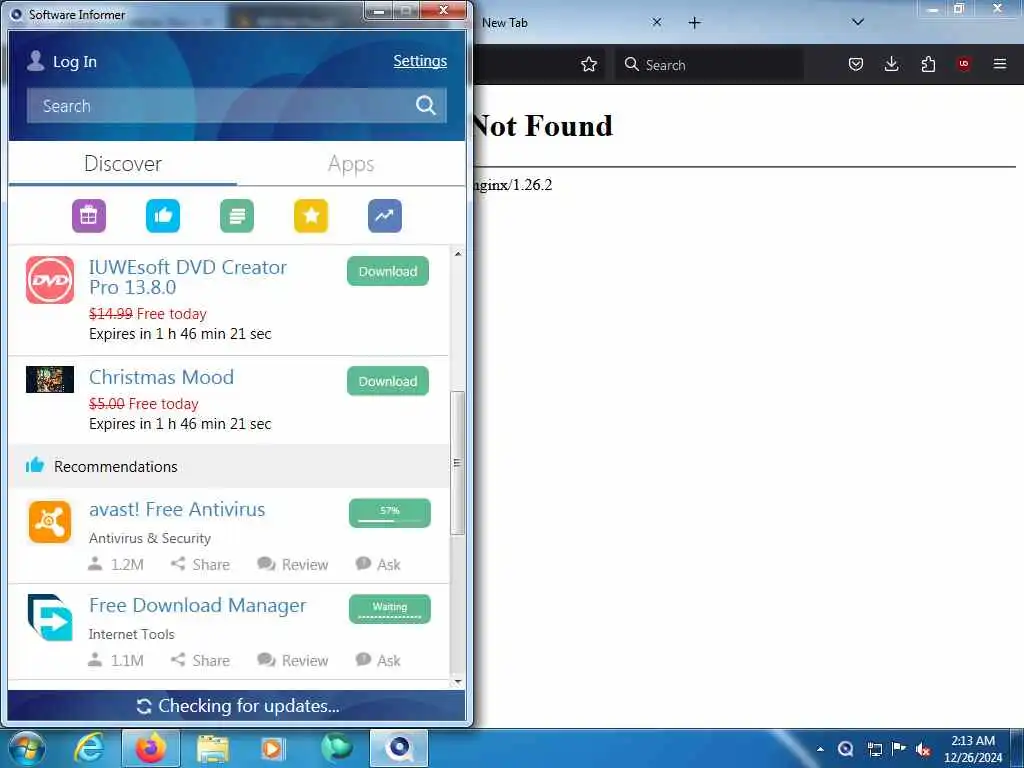The image size is (1024, 768).
Task: Click the Christmas Mood thumbnail image
Action: pos(50,379)
